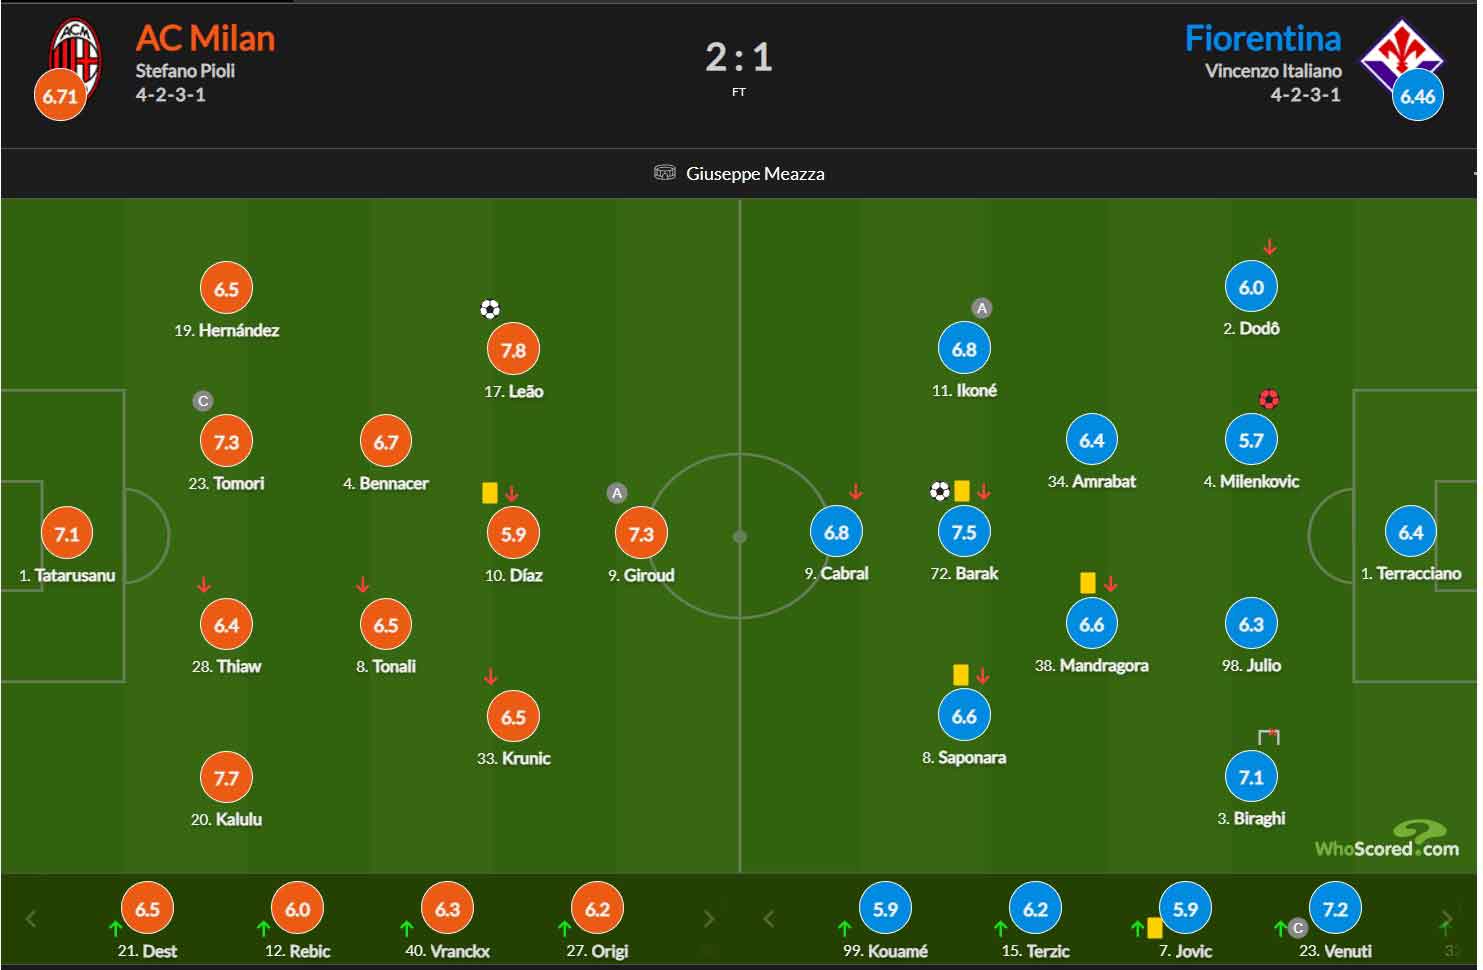Show previous AC Milan substitutes
Screen dimensions: 1483x970
click(31, 918)
